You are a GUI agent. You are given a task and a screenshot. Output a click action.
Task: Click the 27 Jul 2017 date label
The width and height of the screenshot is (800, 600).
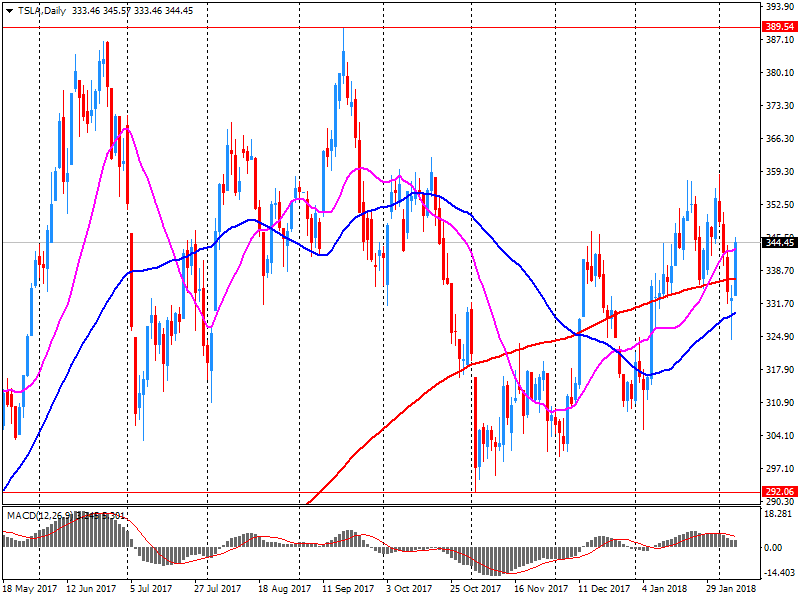click(217, 589)
